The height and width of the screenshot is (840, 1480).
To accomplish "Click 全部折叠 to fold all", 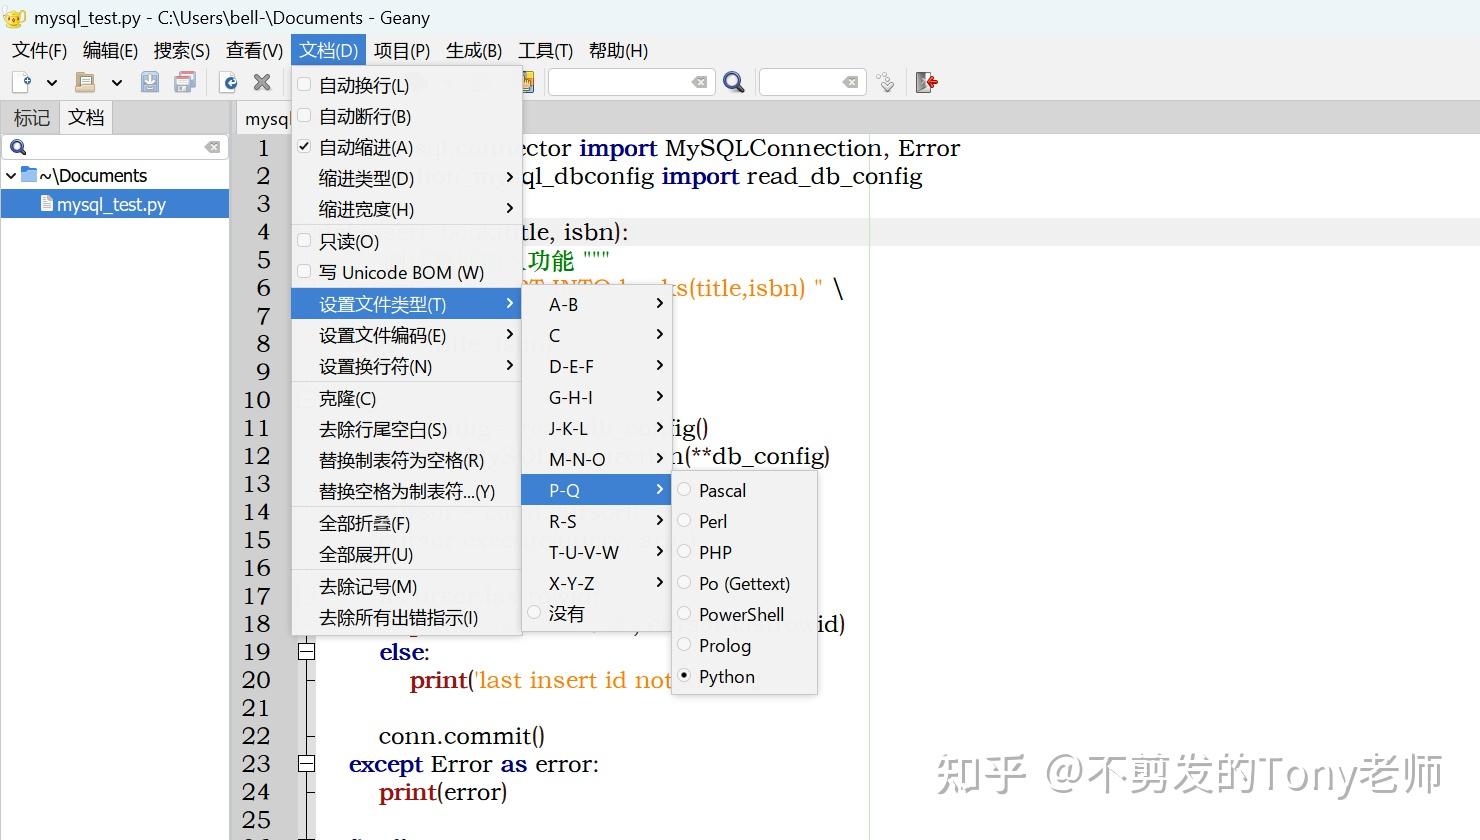I will 406,523.
